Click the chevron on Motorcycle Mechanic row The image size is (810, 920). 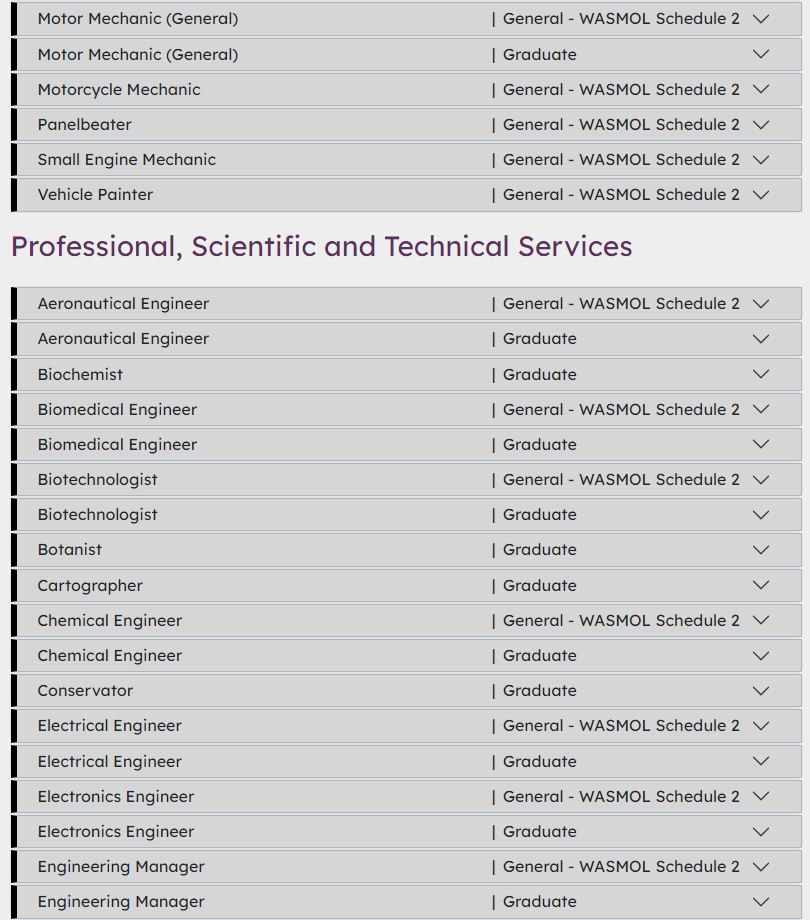click(761, 90)
